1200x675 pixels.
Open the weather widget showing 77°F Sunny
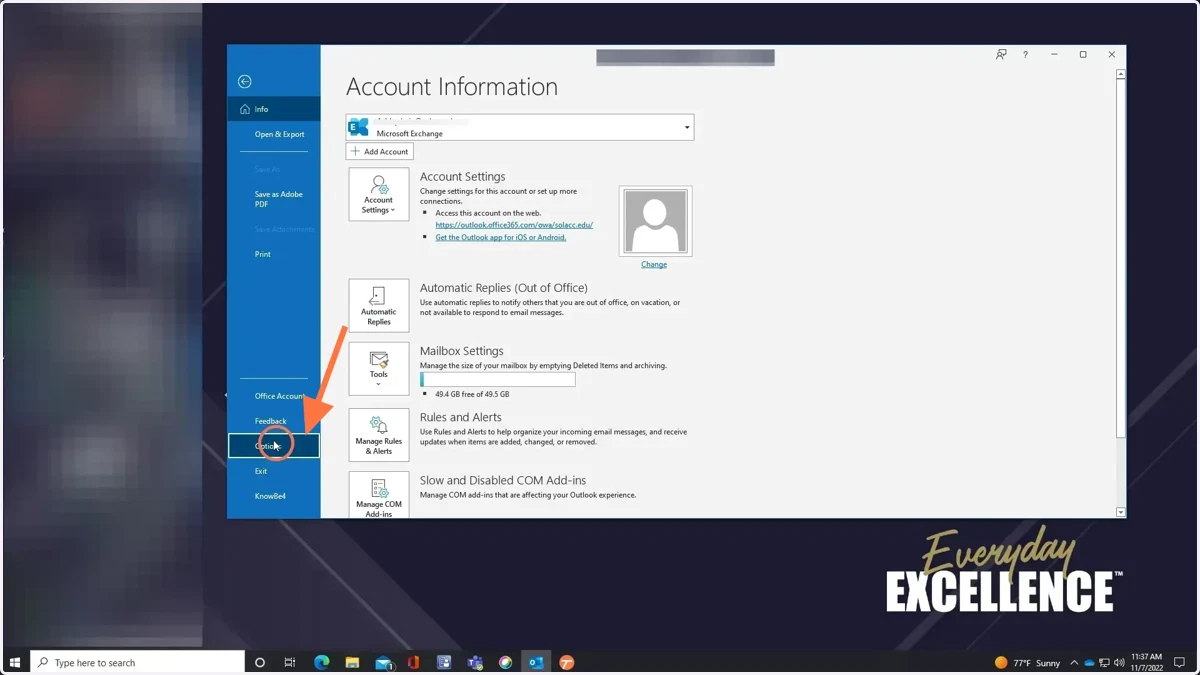pos(1028,662)
